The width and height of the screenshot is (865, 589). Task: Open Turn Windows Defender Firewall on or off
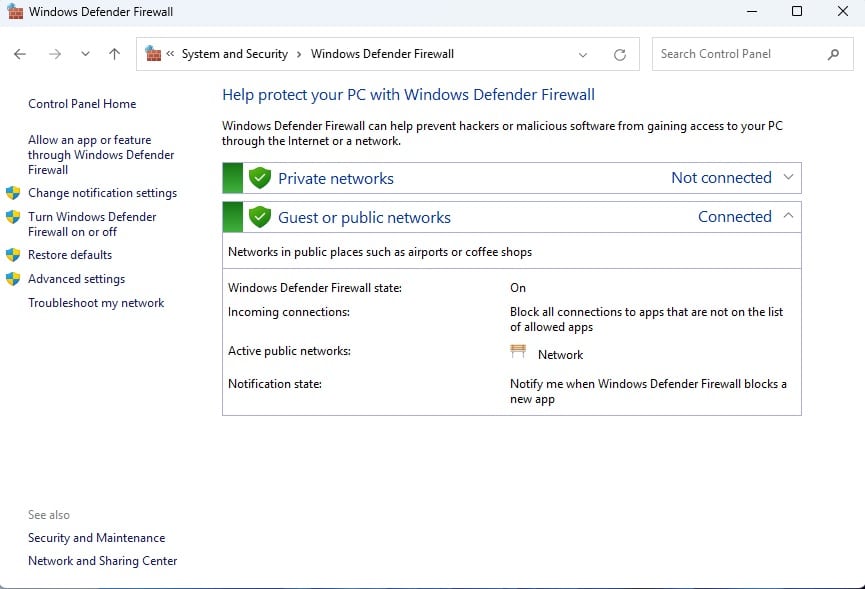92,224
